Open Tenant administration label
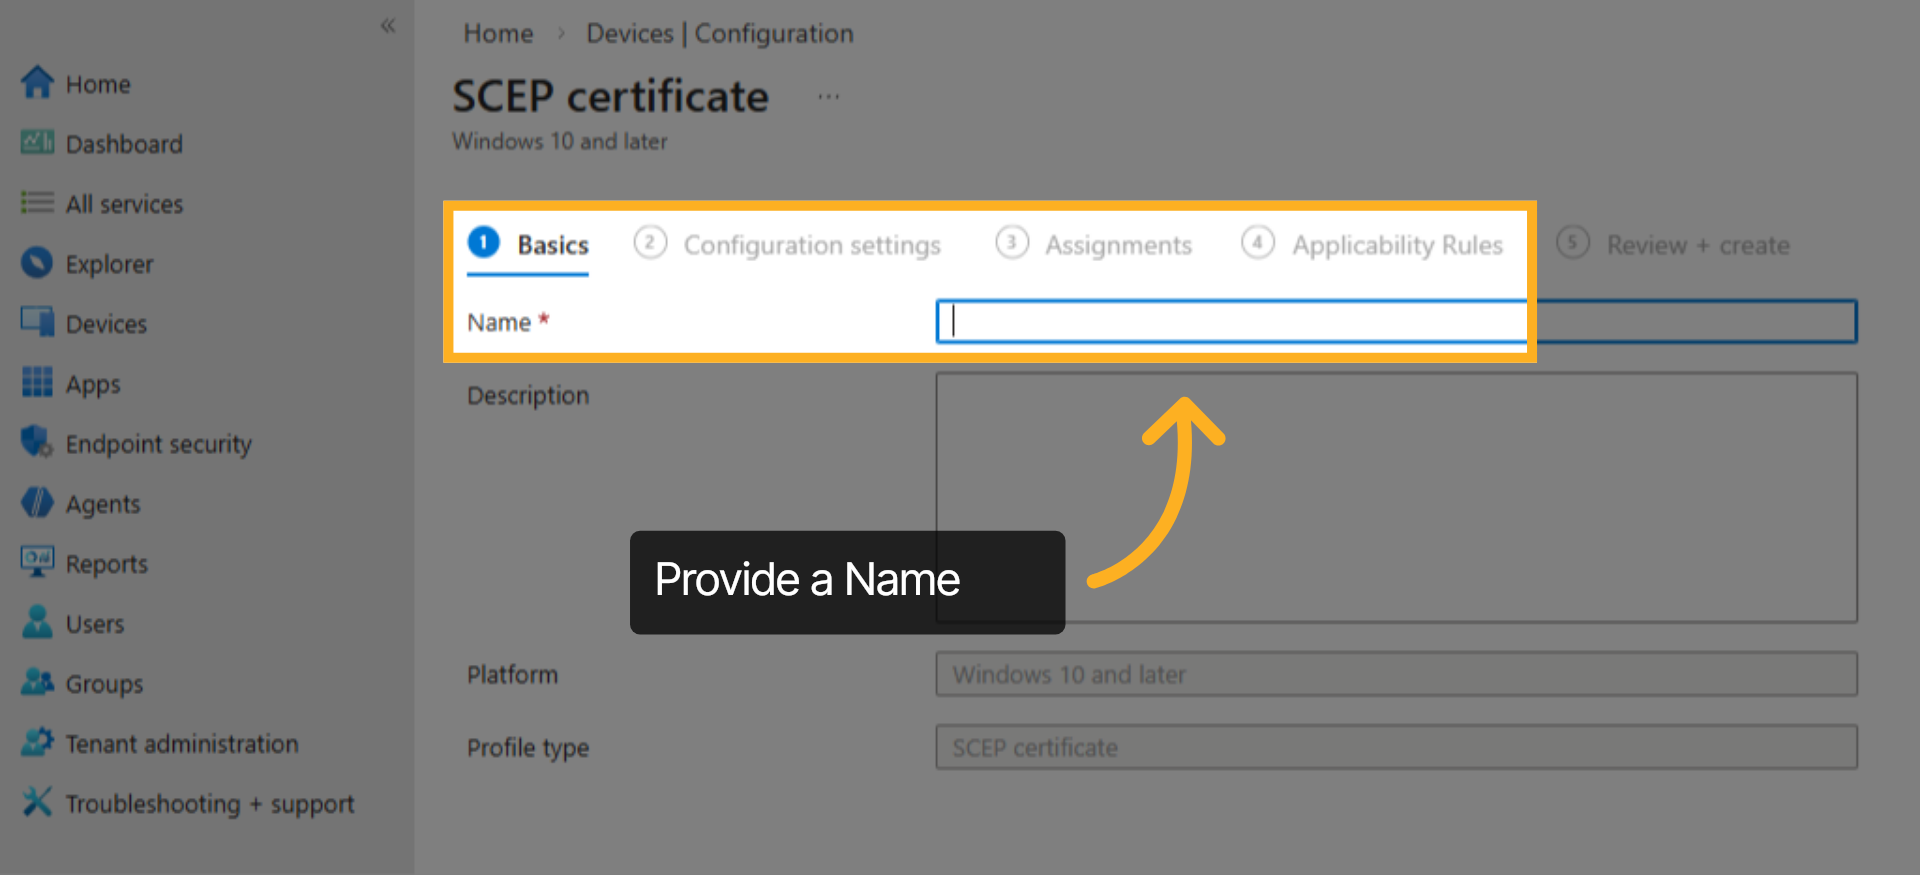 tap(182, 744)
